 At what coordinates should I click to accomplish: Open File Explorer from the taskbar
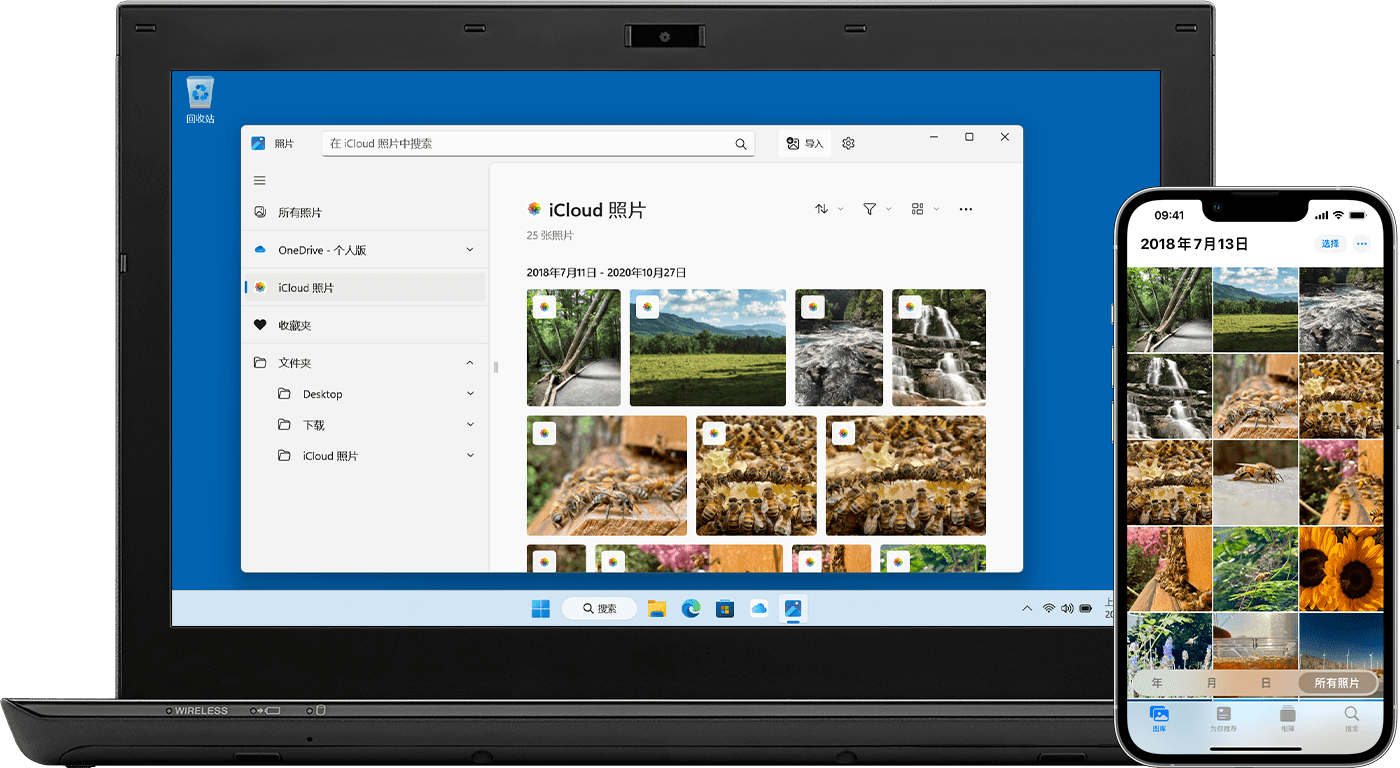657,607
